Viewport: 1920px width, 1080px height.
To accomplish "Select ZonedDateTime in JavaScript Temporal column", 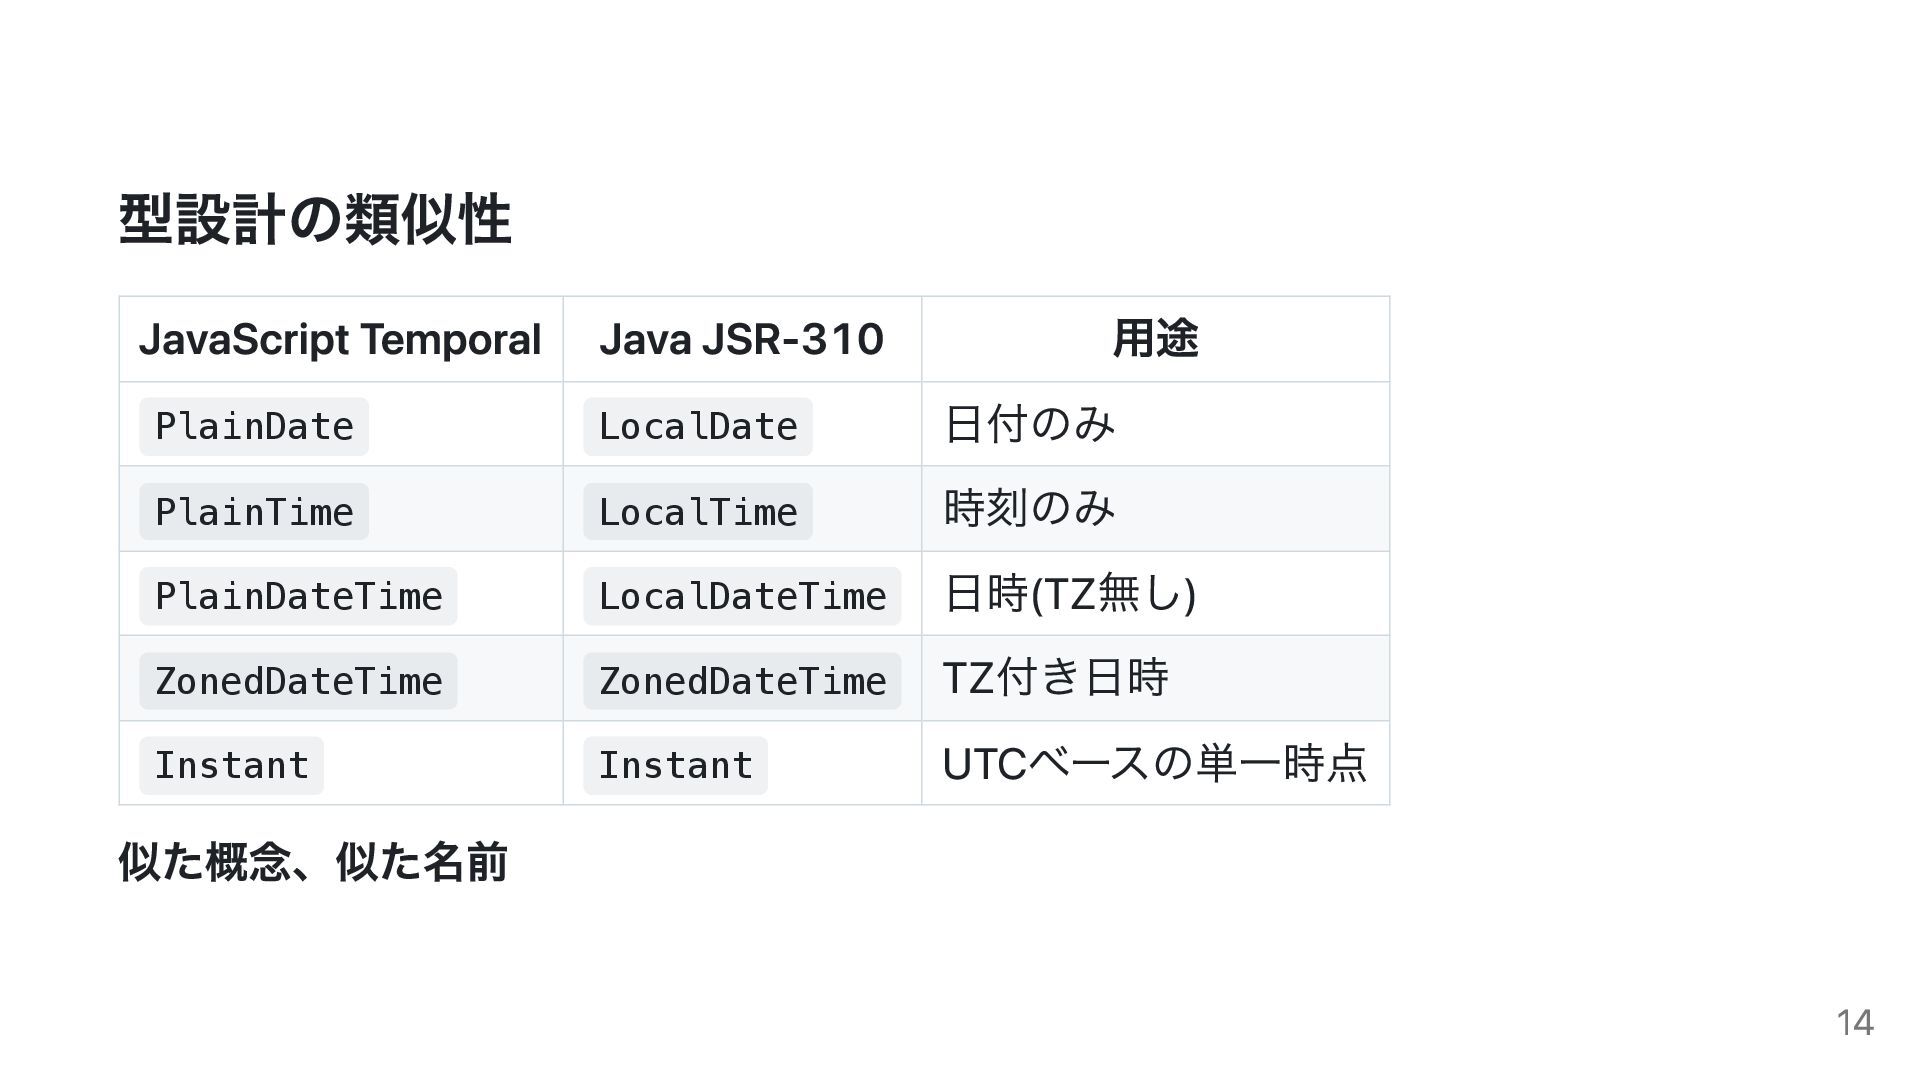I will [298, 681].
